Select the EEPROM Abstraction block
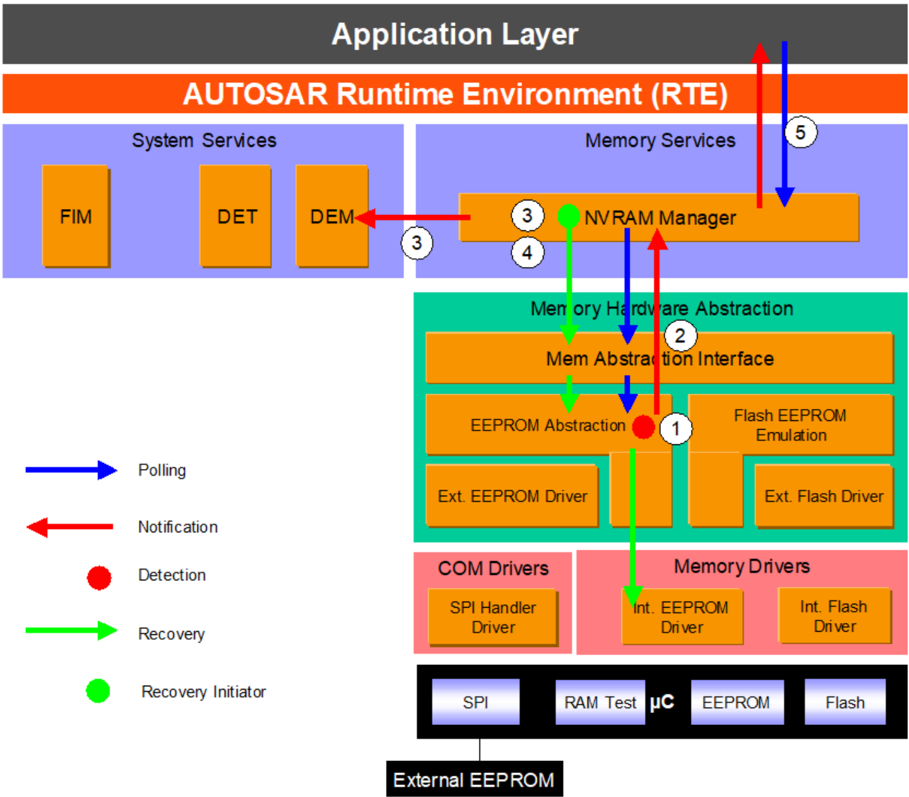The image size is (909, 797). (x=548, y=425)
